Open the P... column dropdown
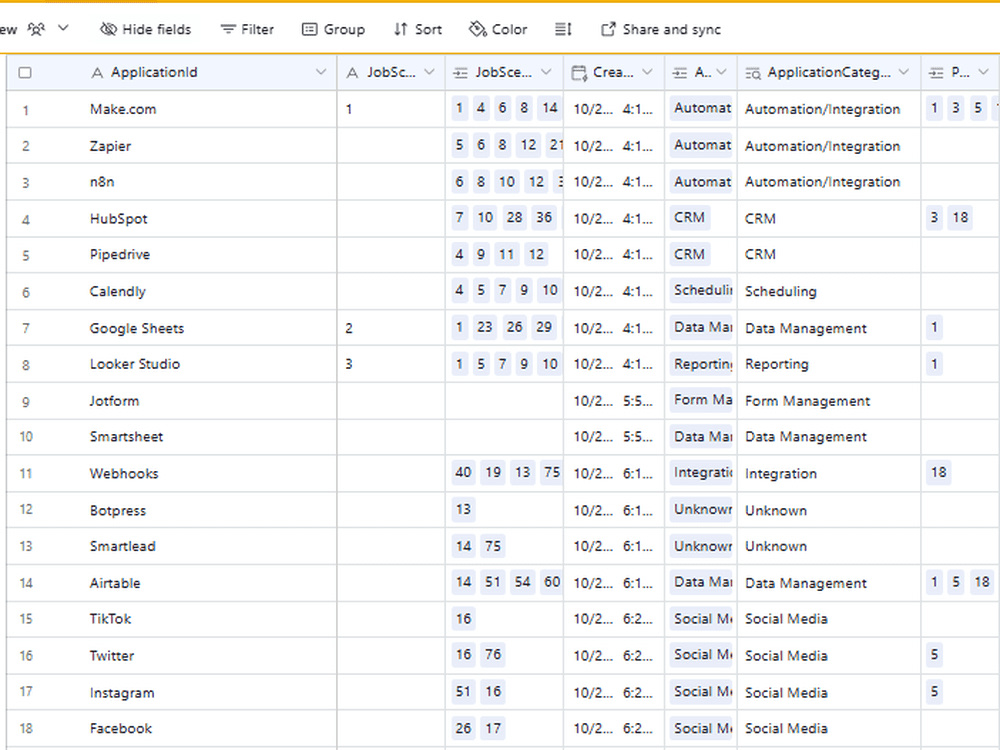The width and height of the screenshot is (1000, 750). point(983,72)
